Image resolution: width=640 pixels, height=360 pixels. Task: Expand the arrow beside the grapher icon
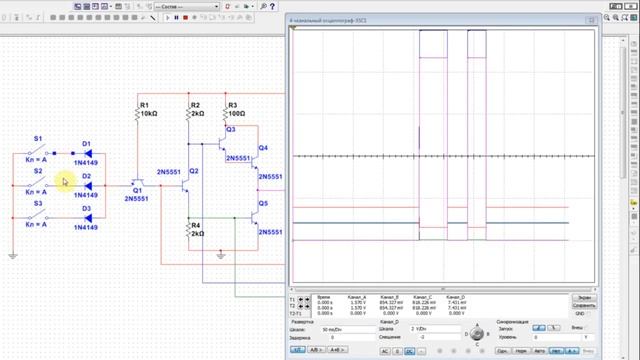pos(111,7)
